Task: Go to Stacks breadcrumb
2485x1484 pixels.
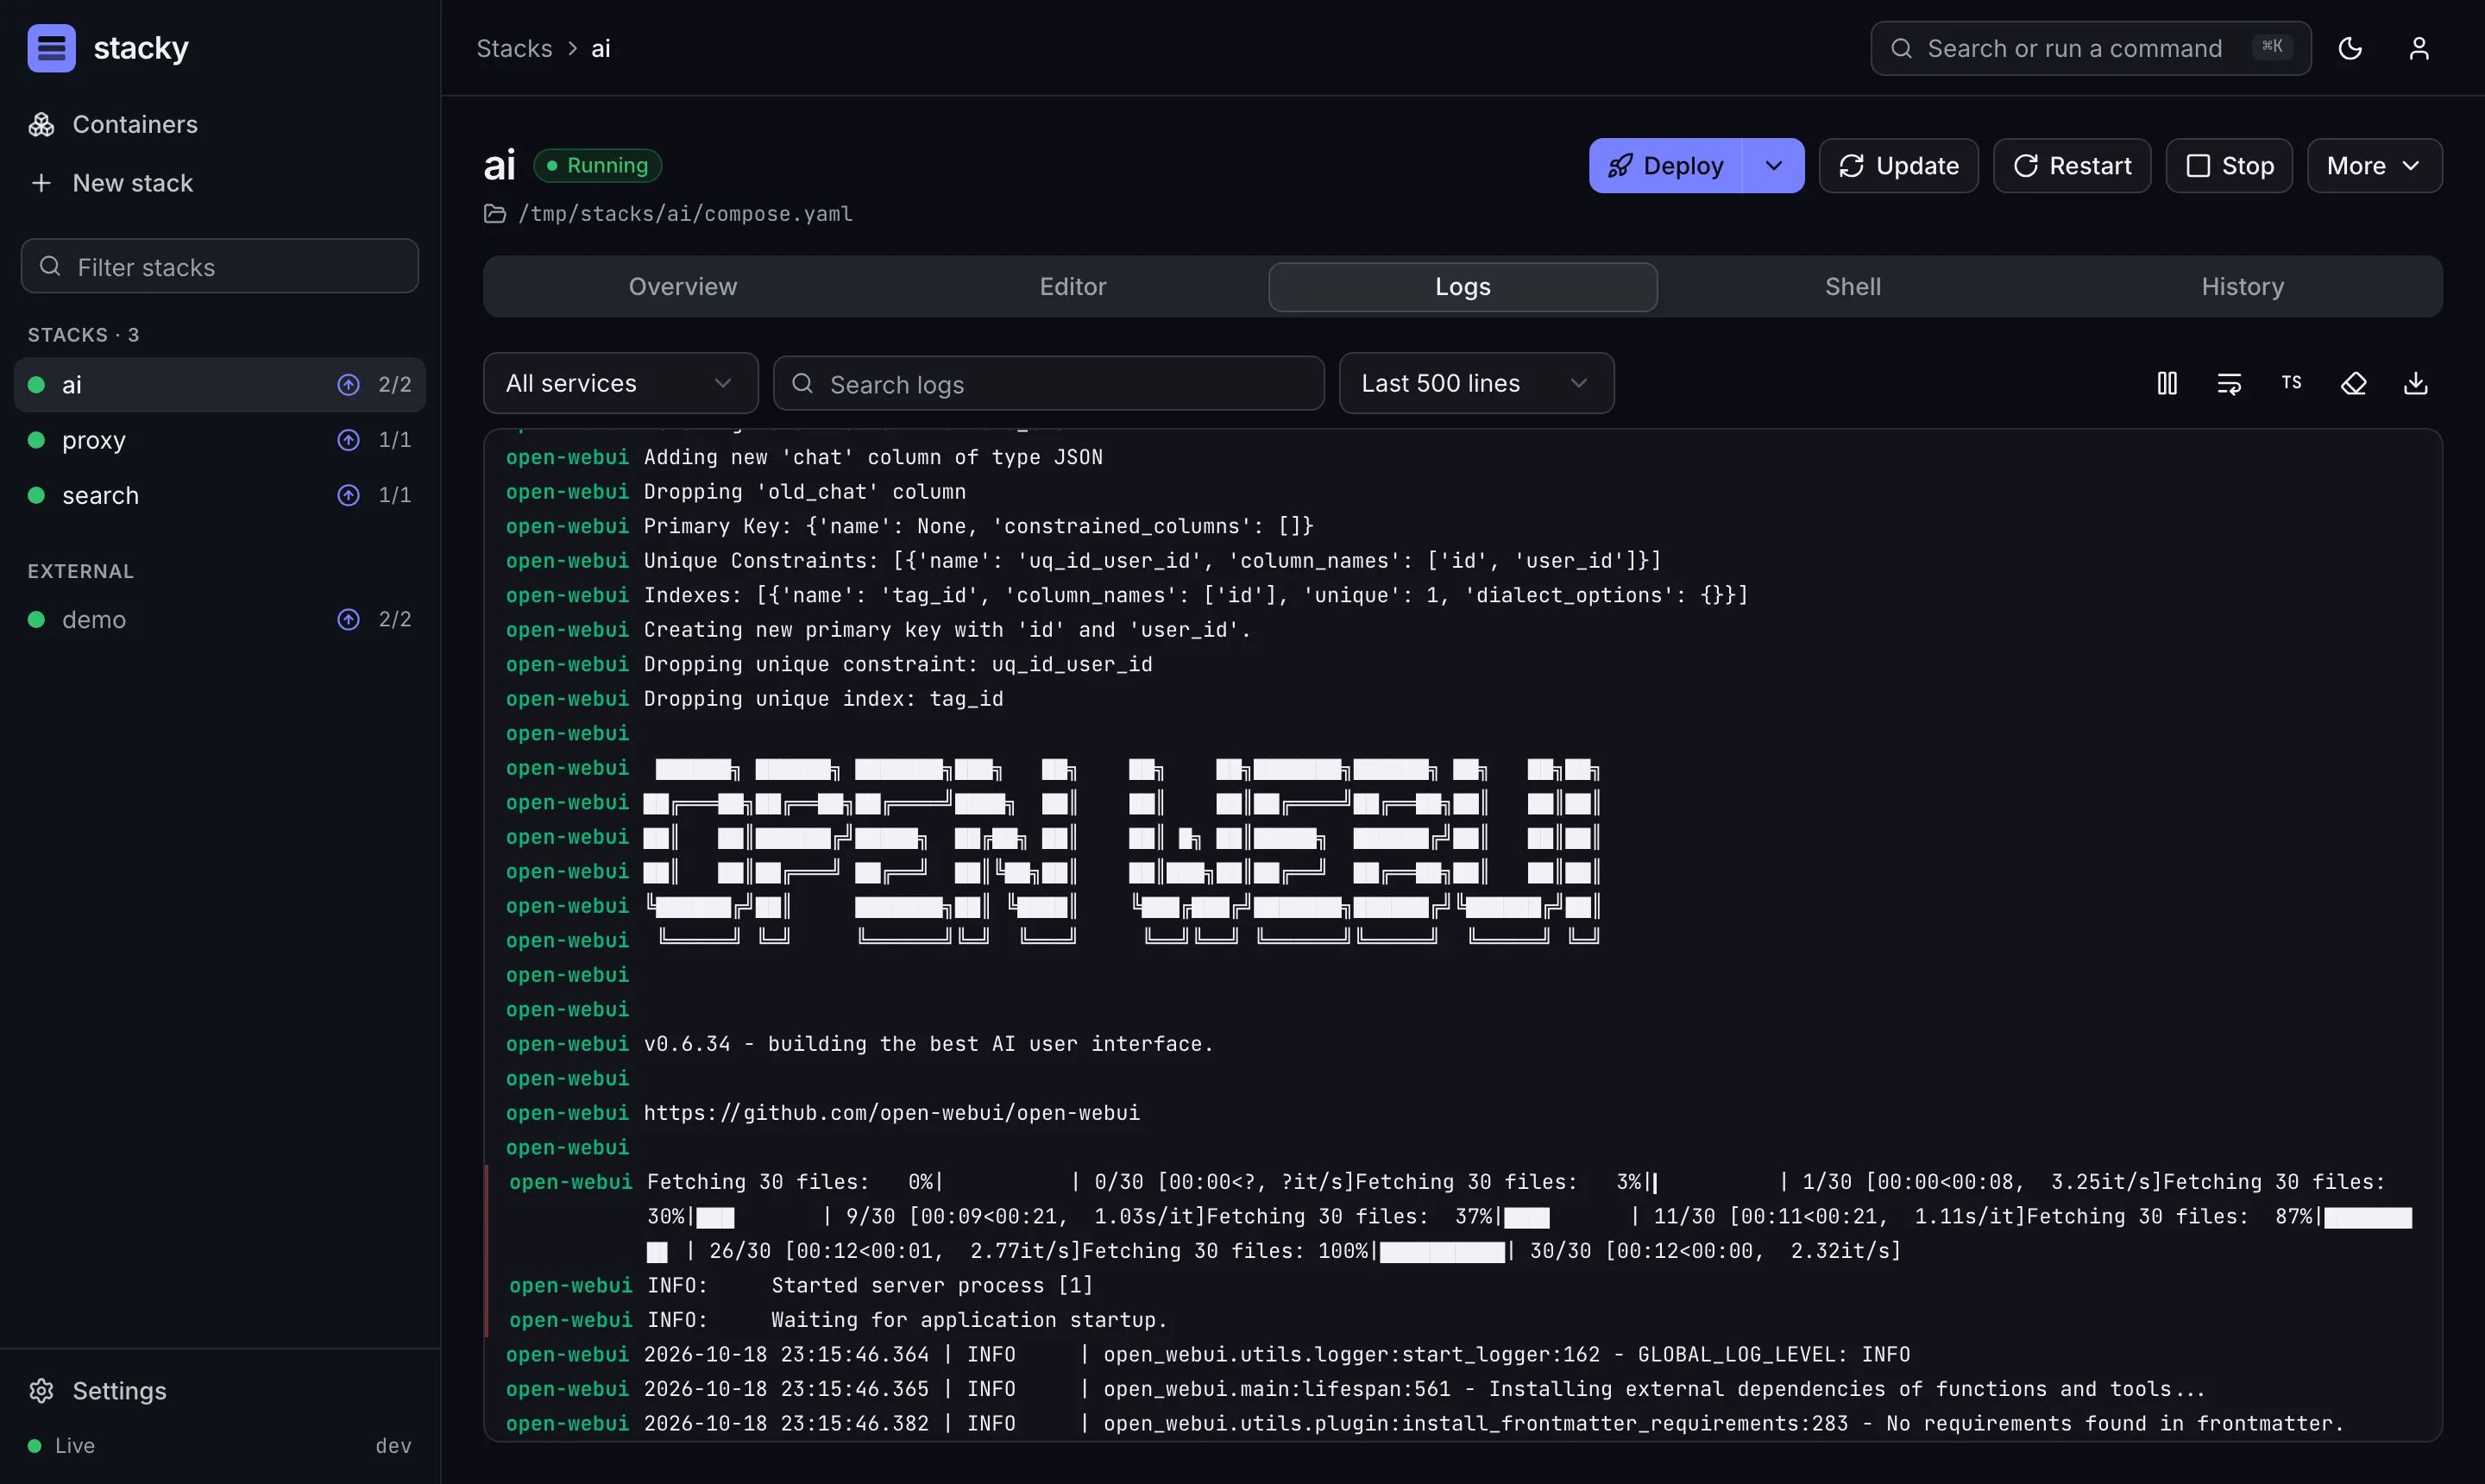Action: point(514,48)
